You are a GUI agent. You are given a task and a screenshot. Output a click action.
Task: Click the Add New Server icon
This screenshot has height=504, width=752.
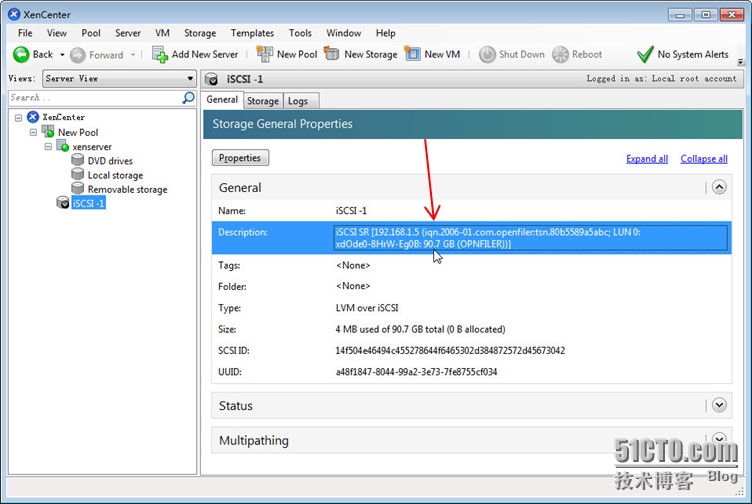[x=159, y=54]
